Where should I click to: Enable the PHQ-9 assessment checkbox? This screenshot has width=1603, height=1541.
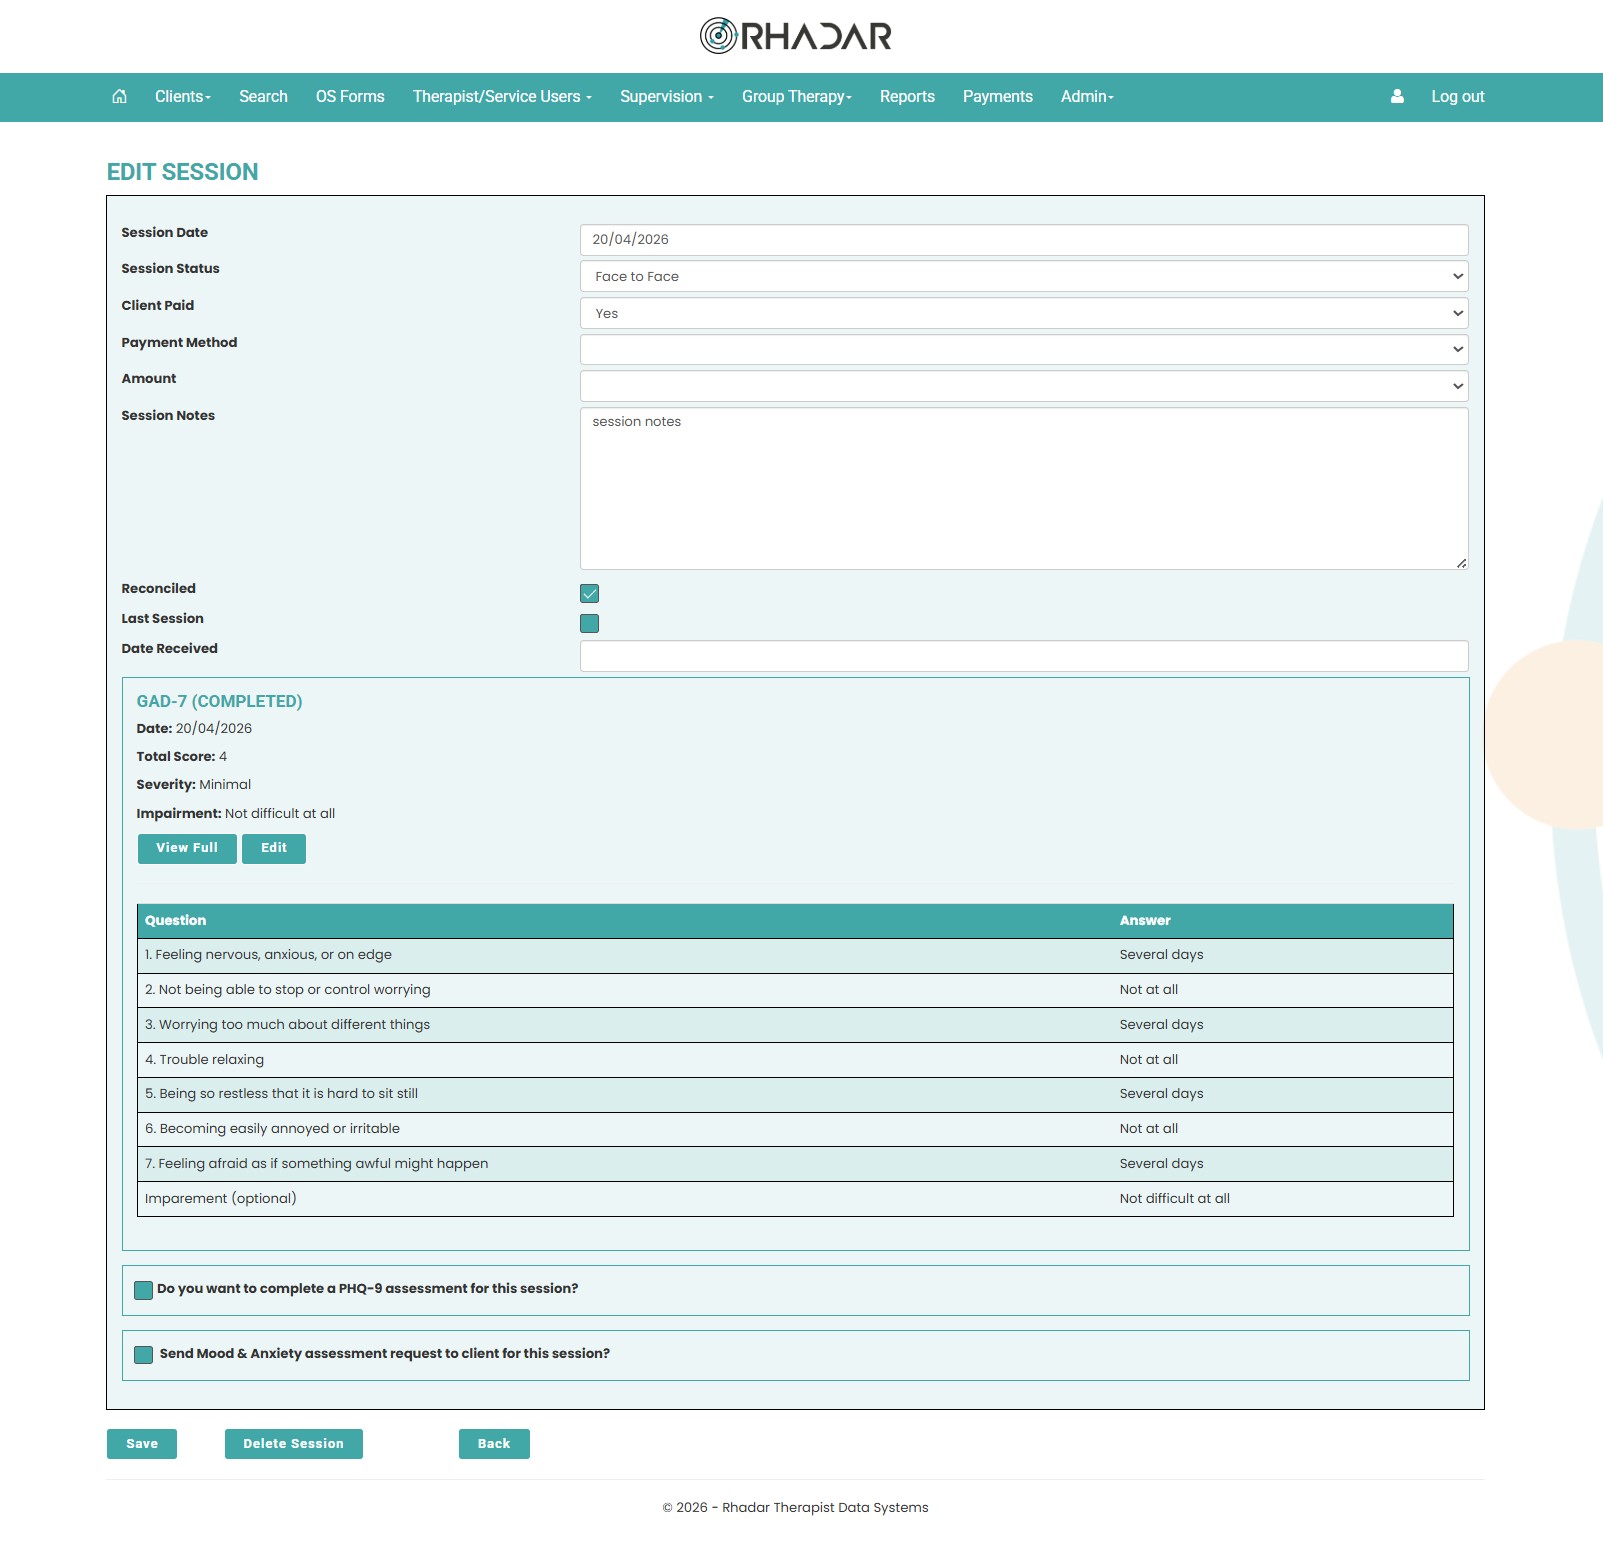pyautogui.click(x=144, y=1290)
